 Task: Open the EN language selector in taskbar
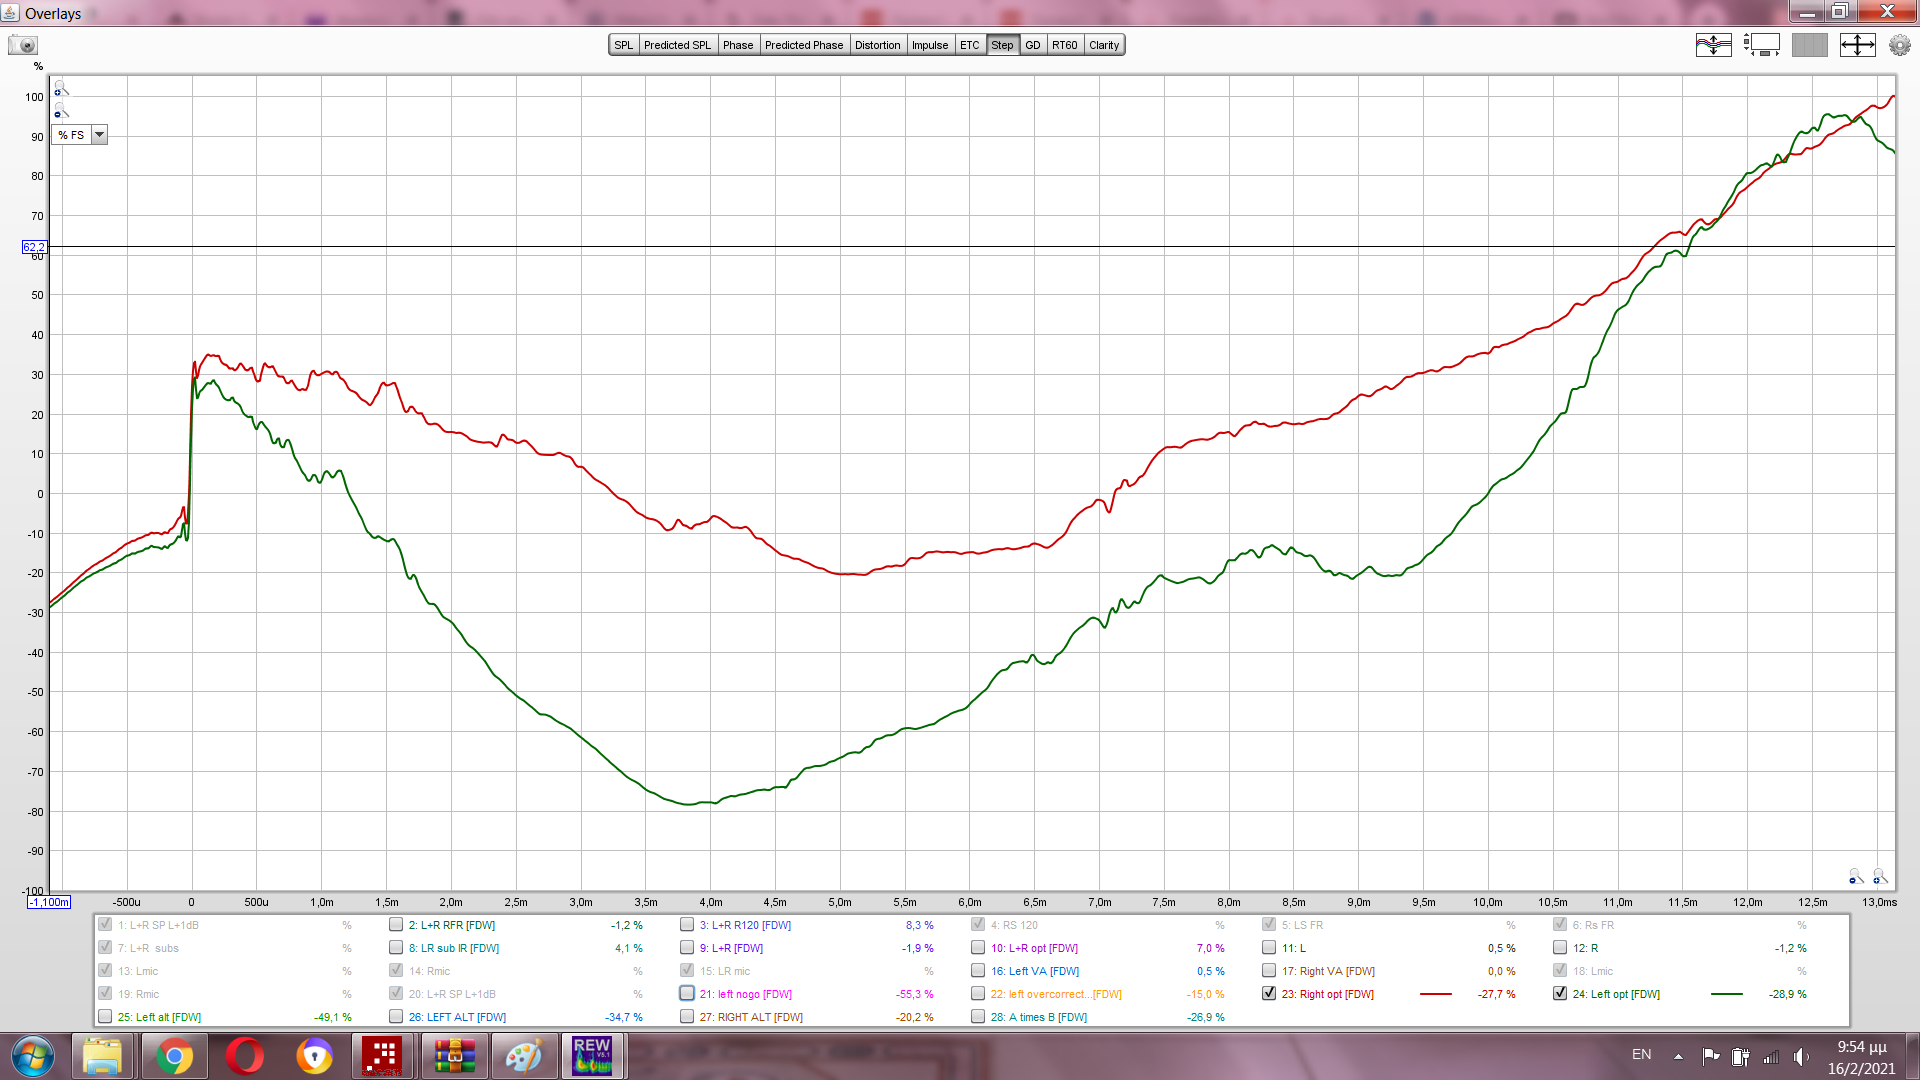[x=1641, y=1055]
